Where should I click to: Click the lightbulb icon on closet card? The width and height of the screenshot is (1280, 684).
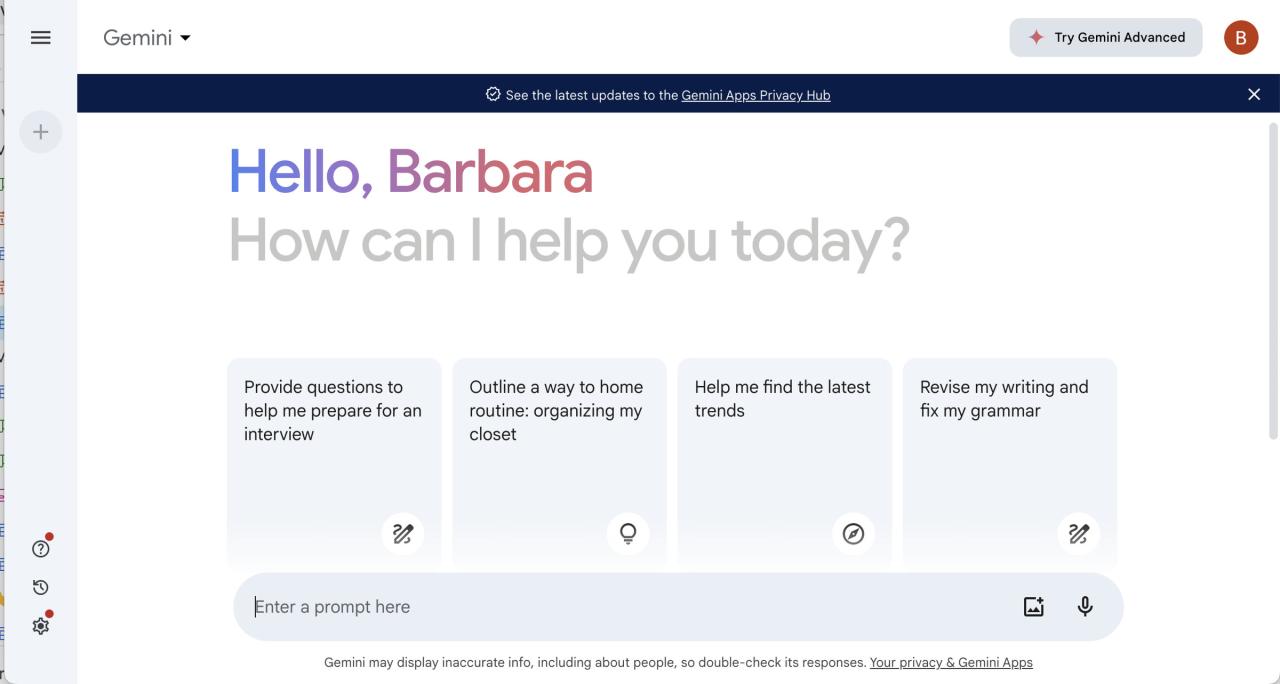point(628,534)
